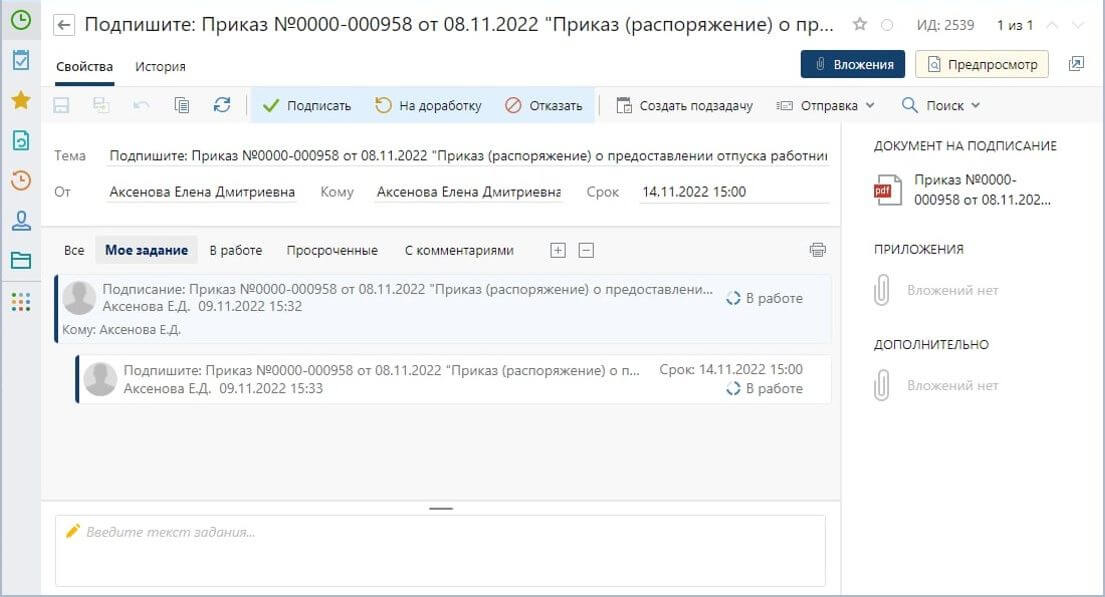This screenshot has width=1105, height=597.
Task: Click the Подписать button
Action: (x=307, y=105)
